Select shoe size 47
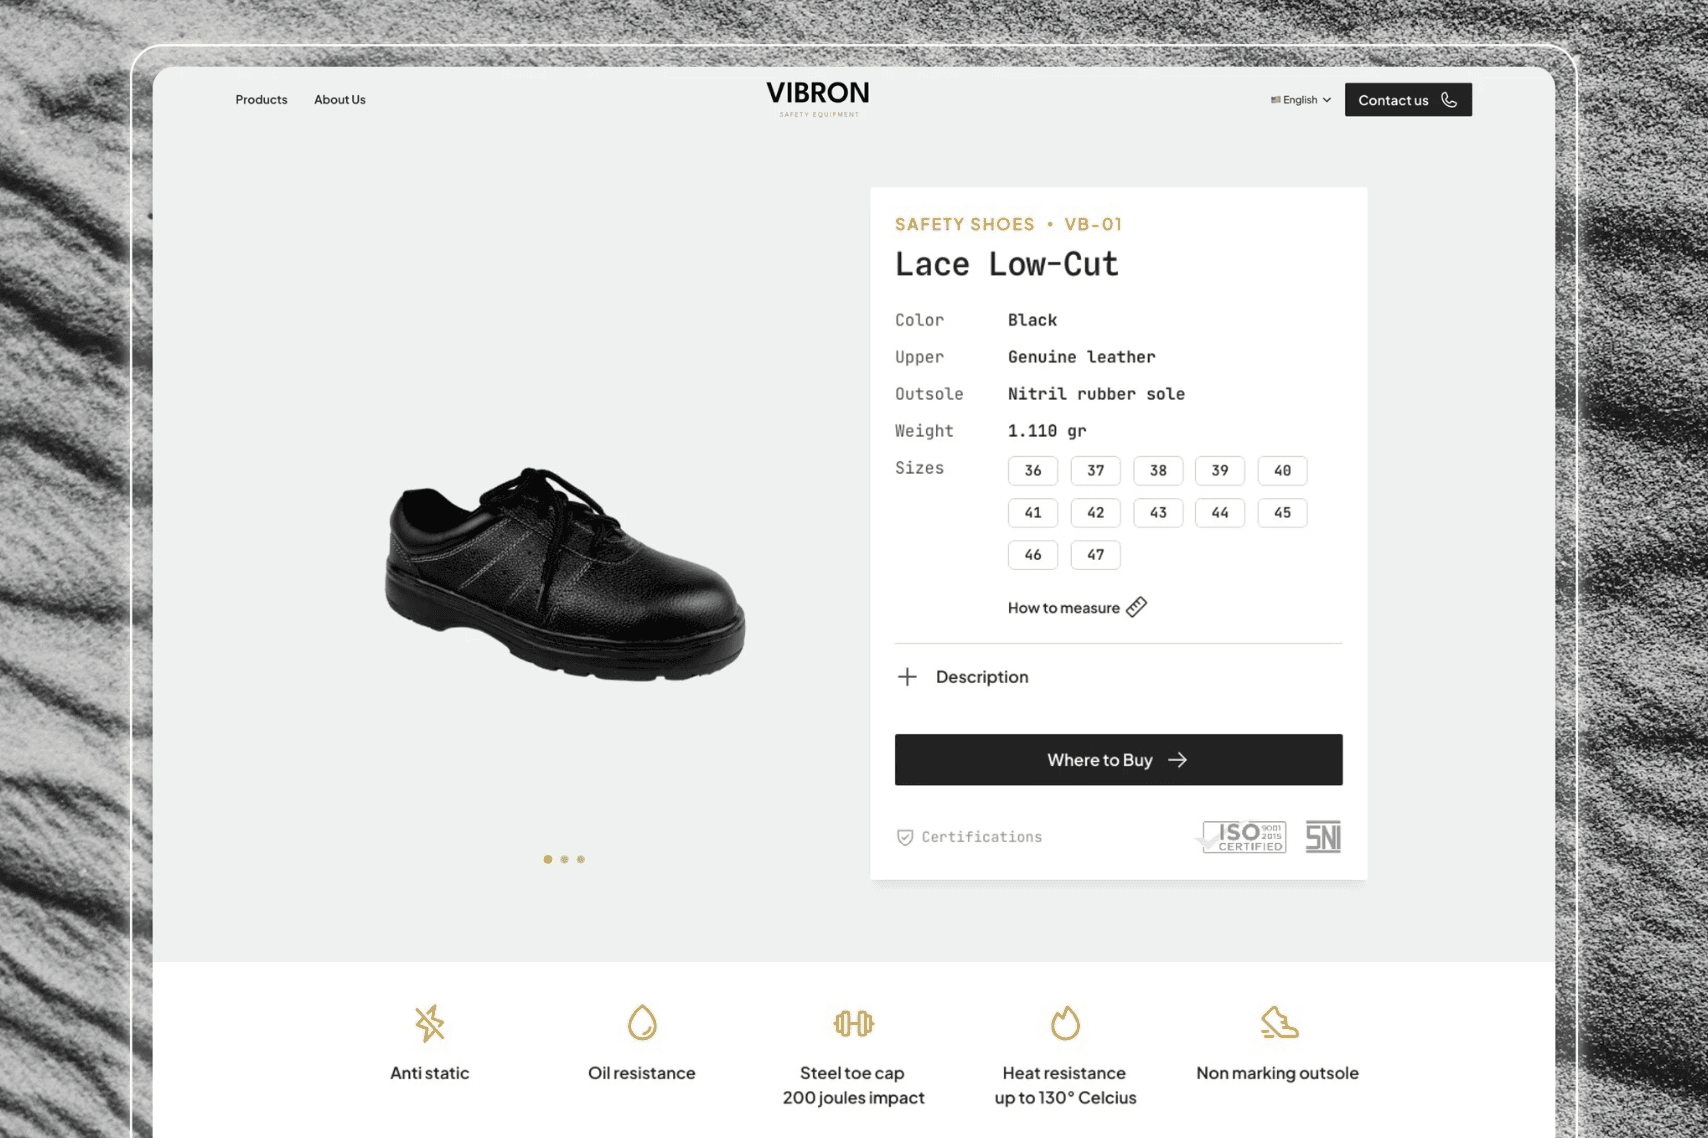Image resolution: width=1708 pixels, height=1138 pixels. [1096, 554]
